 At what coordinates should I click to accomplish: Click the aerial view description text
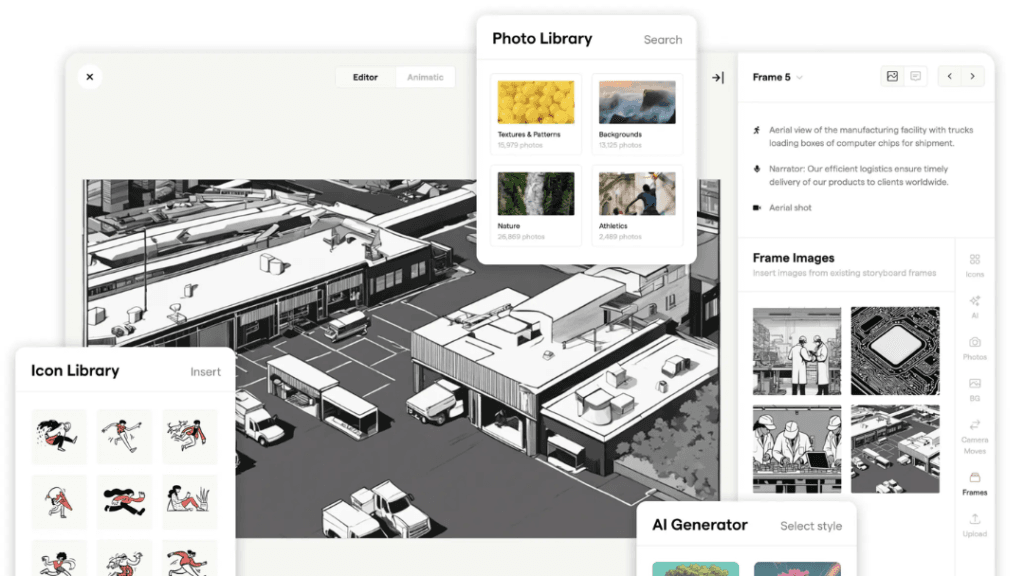871,136
